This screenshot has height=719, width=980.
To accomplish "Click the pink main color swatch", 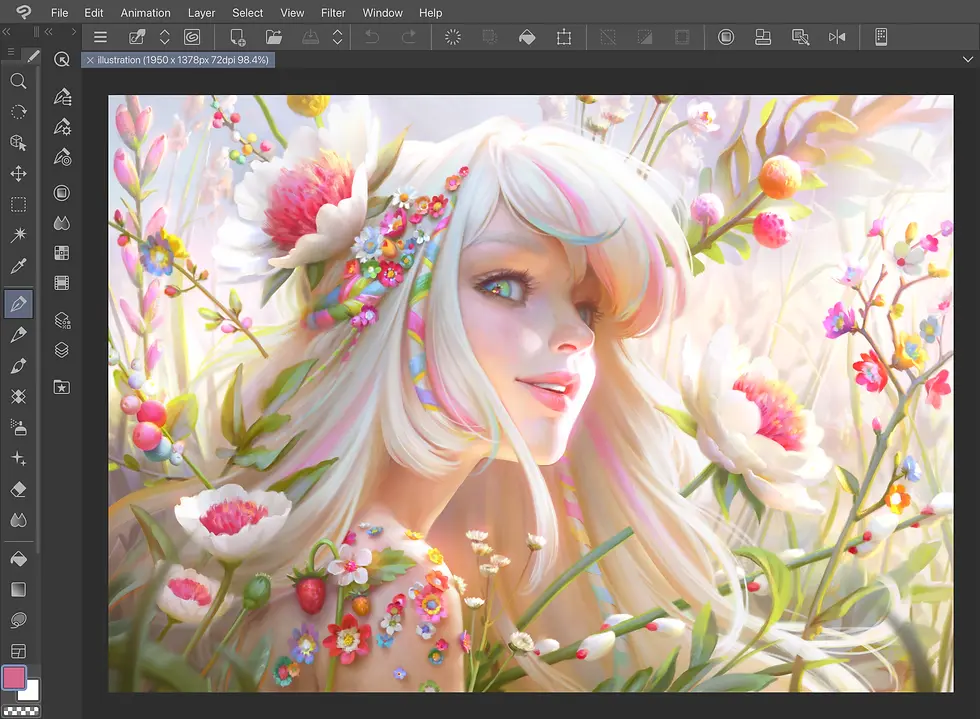I will [x=14, y=678].
